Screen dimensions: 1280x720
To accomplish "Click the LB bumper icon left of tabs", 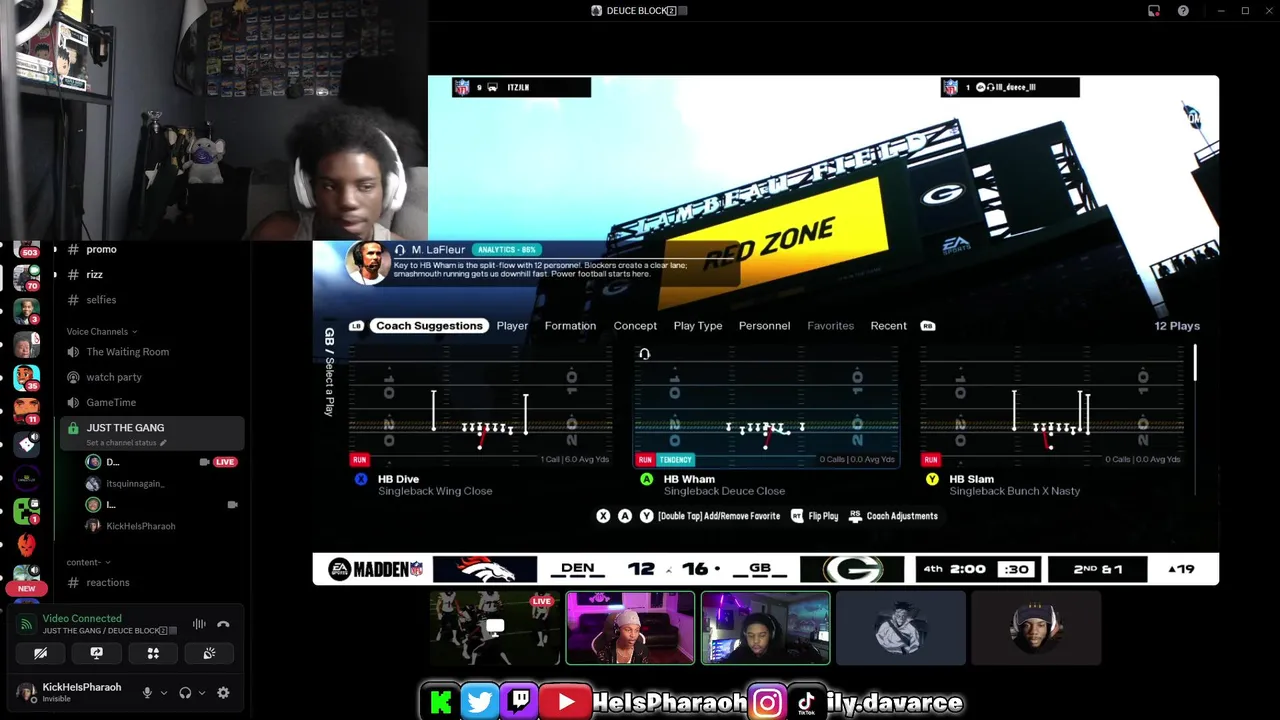I will pyautogui.click(x=356, y=326).
